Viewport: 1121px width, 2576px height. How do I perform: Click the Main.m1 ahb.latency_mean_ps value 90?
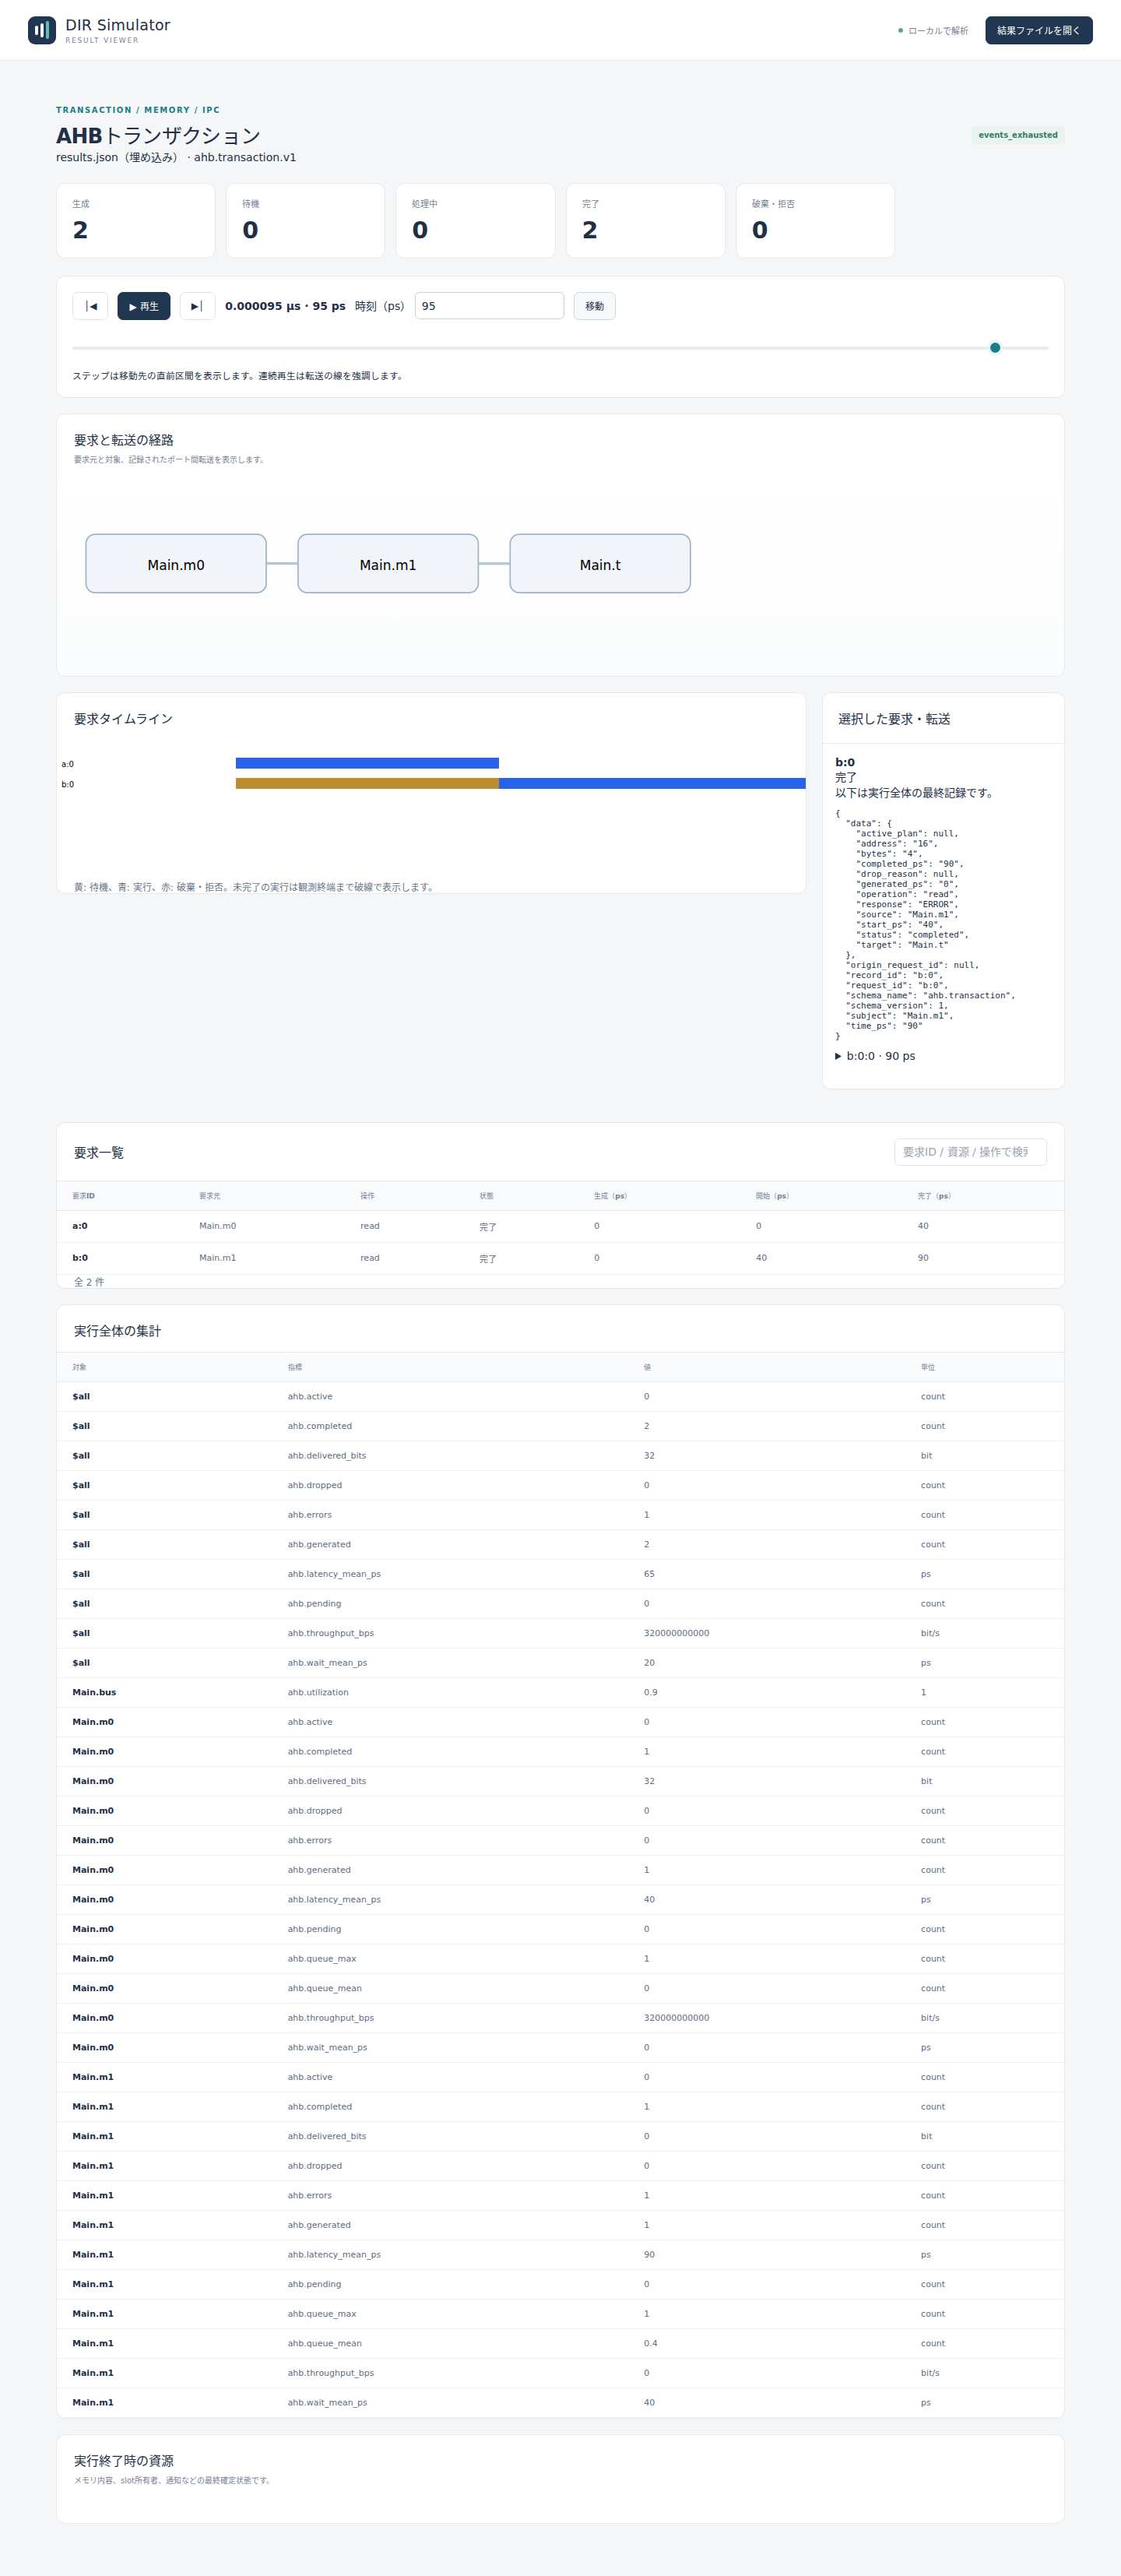(x=649, y=2254)
